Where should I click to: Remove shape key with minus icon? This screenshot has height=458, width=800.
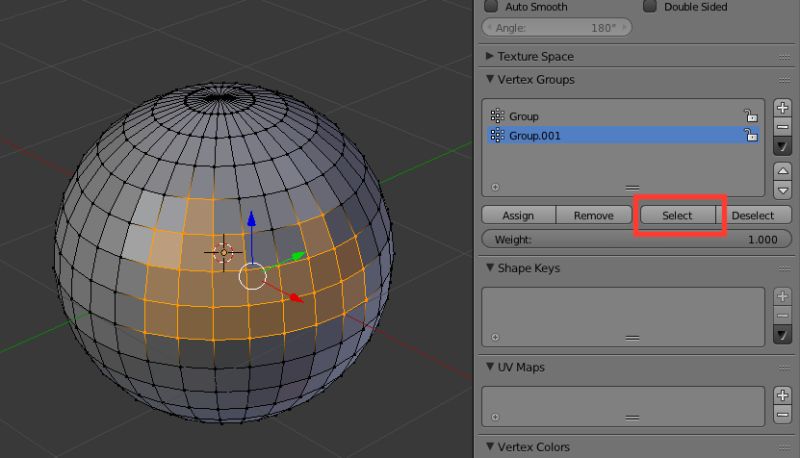782,316
